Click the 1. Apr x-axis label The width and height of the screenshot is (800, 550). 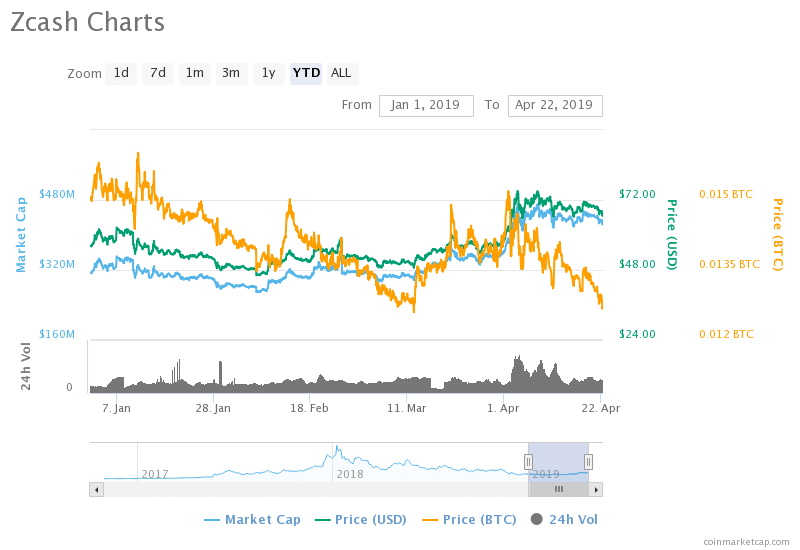503,408
